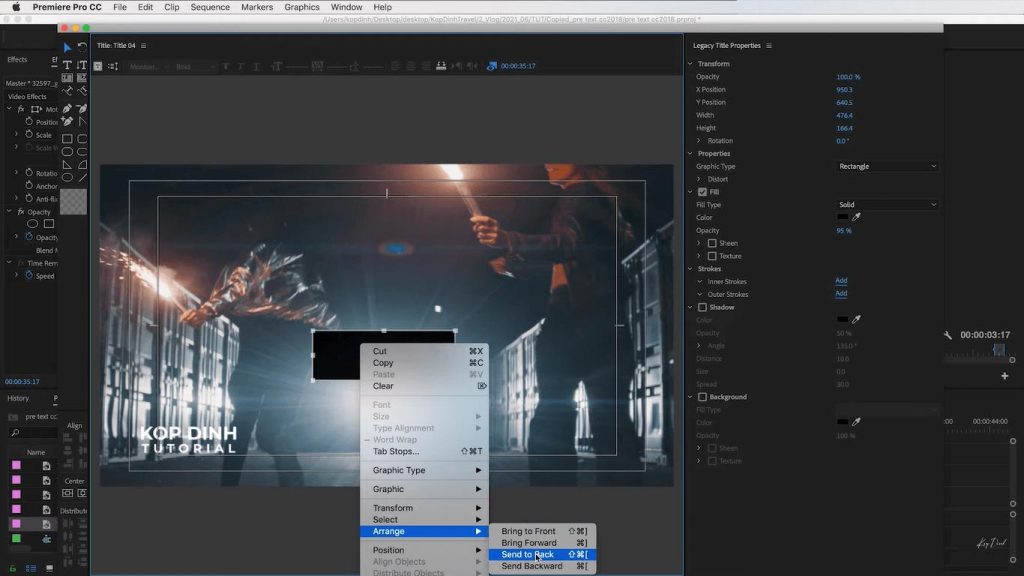The image size is (1024, 576).
Task: Add an Inner Stroke
Action: click(841, 281)
